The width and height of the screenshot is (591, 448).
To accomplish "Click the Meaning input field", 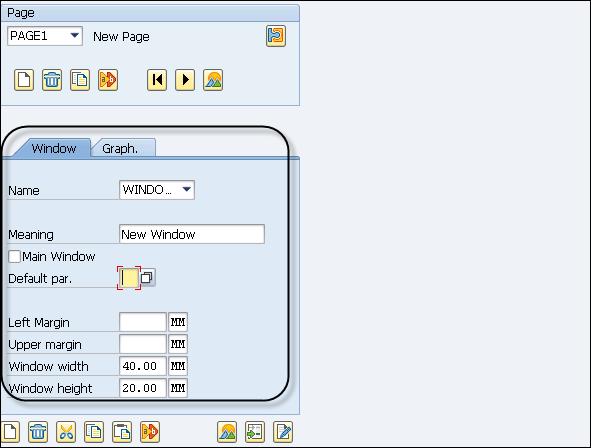I will 192,234.
